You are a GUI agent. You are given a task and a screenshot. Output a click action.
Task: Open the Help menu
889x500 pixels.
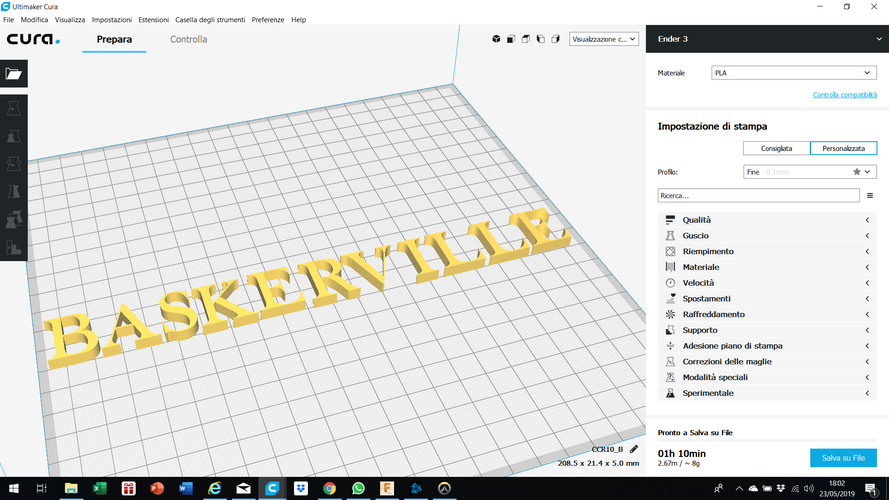[x=298, y=20]
